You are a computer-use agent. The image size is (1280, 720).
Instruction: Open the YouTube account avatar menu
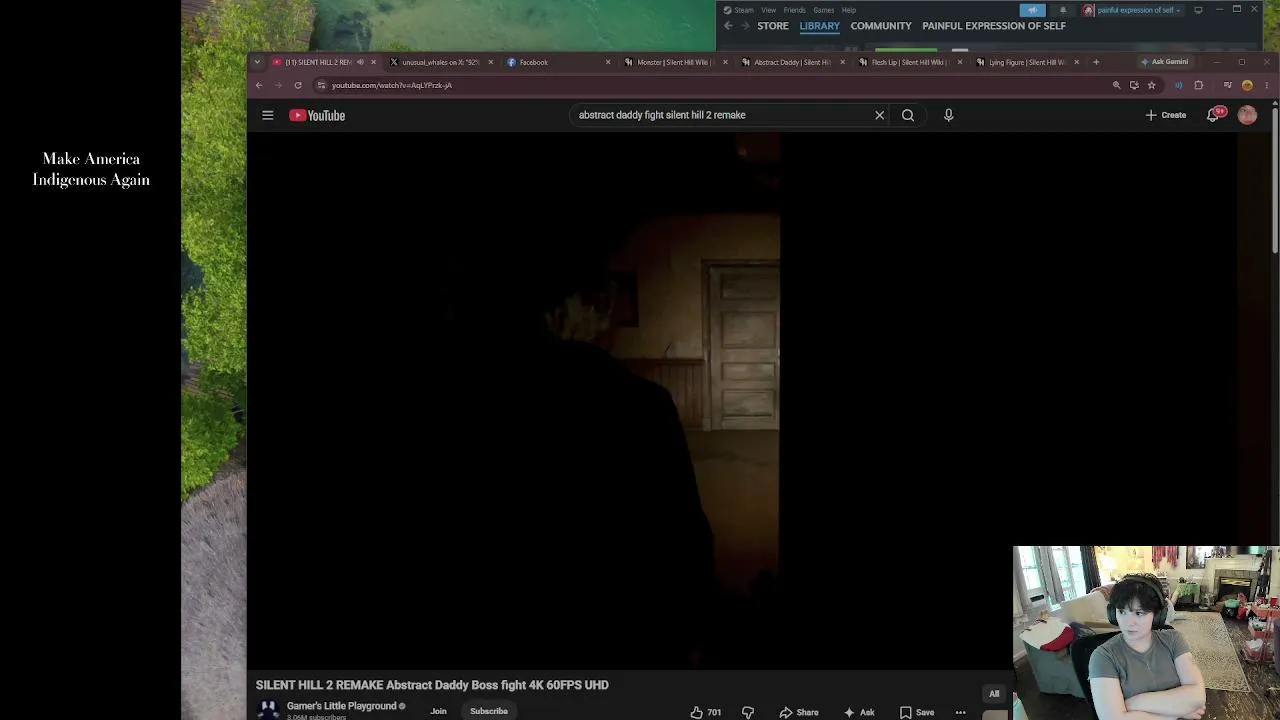(x=1247, y=115)
